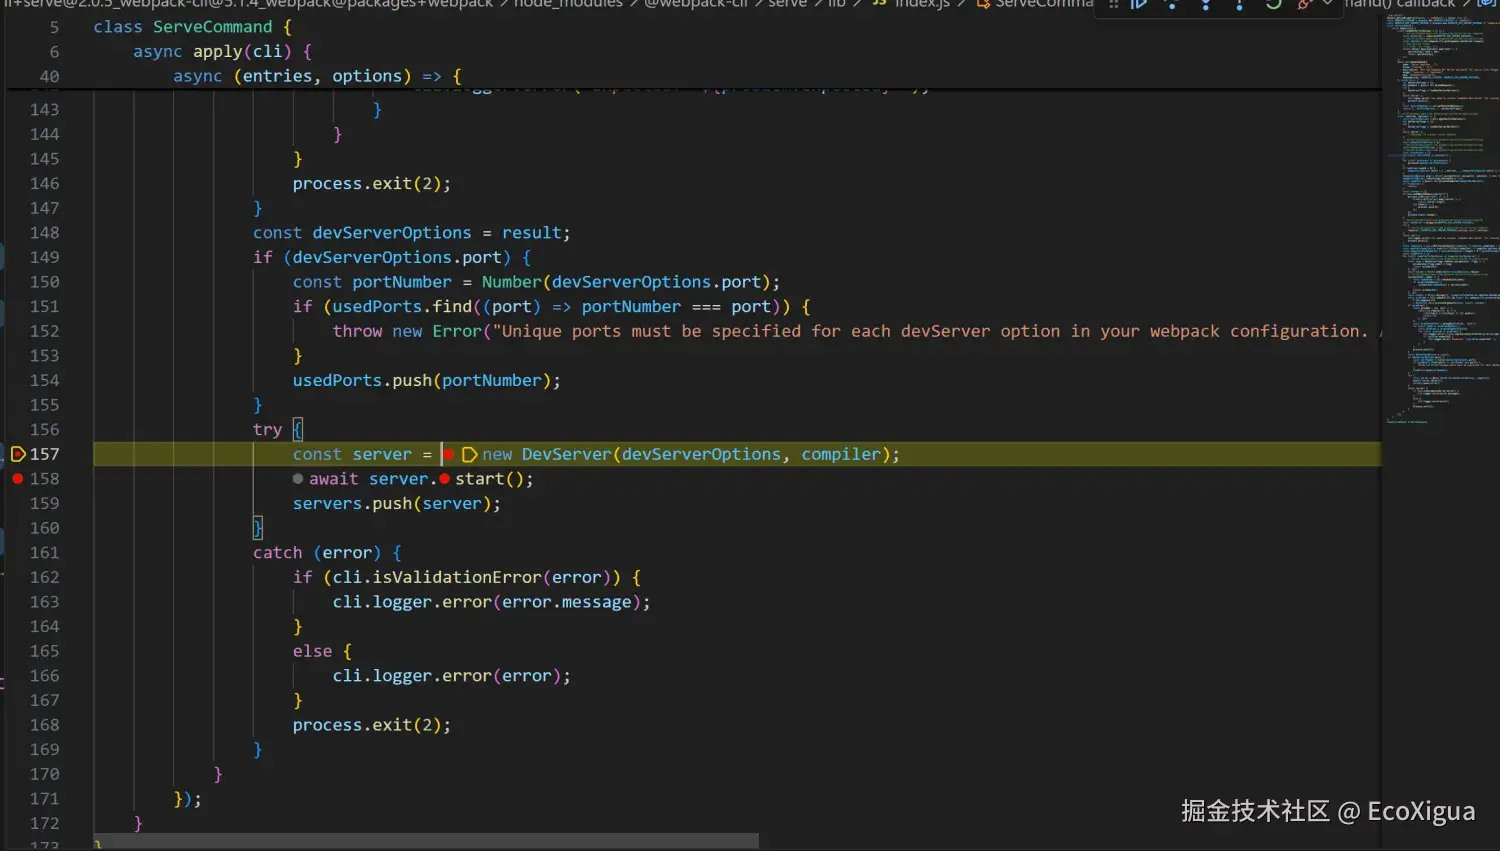
Task: Click the compiler argument on line 157
Action: (841, 454)
